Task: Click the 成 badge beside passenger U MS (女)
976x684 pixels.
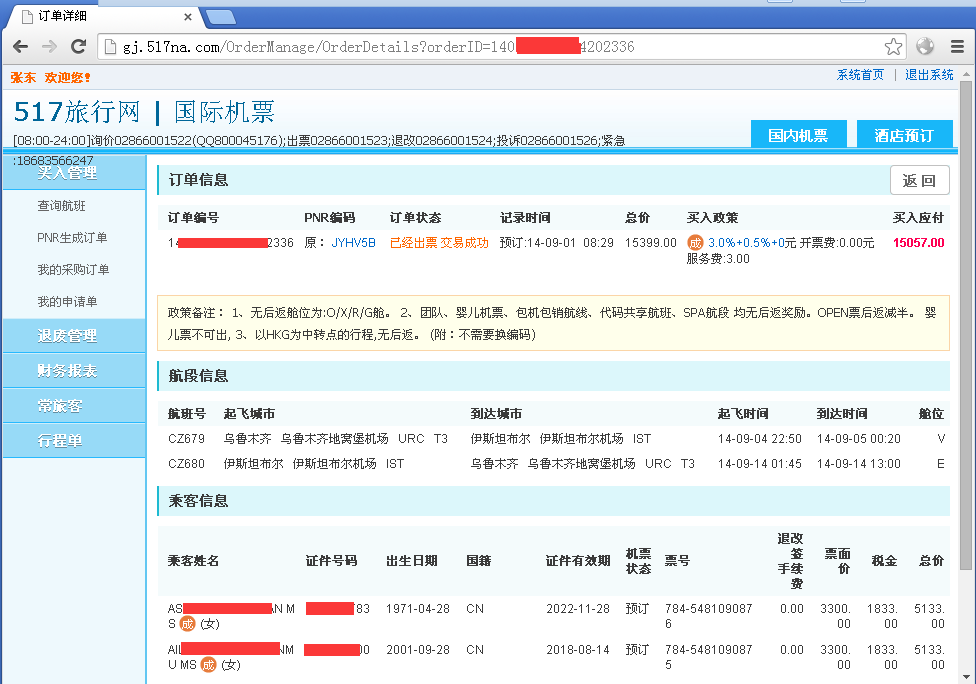Action: coord(209,665)
